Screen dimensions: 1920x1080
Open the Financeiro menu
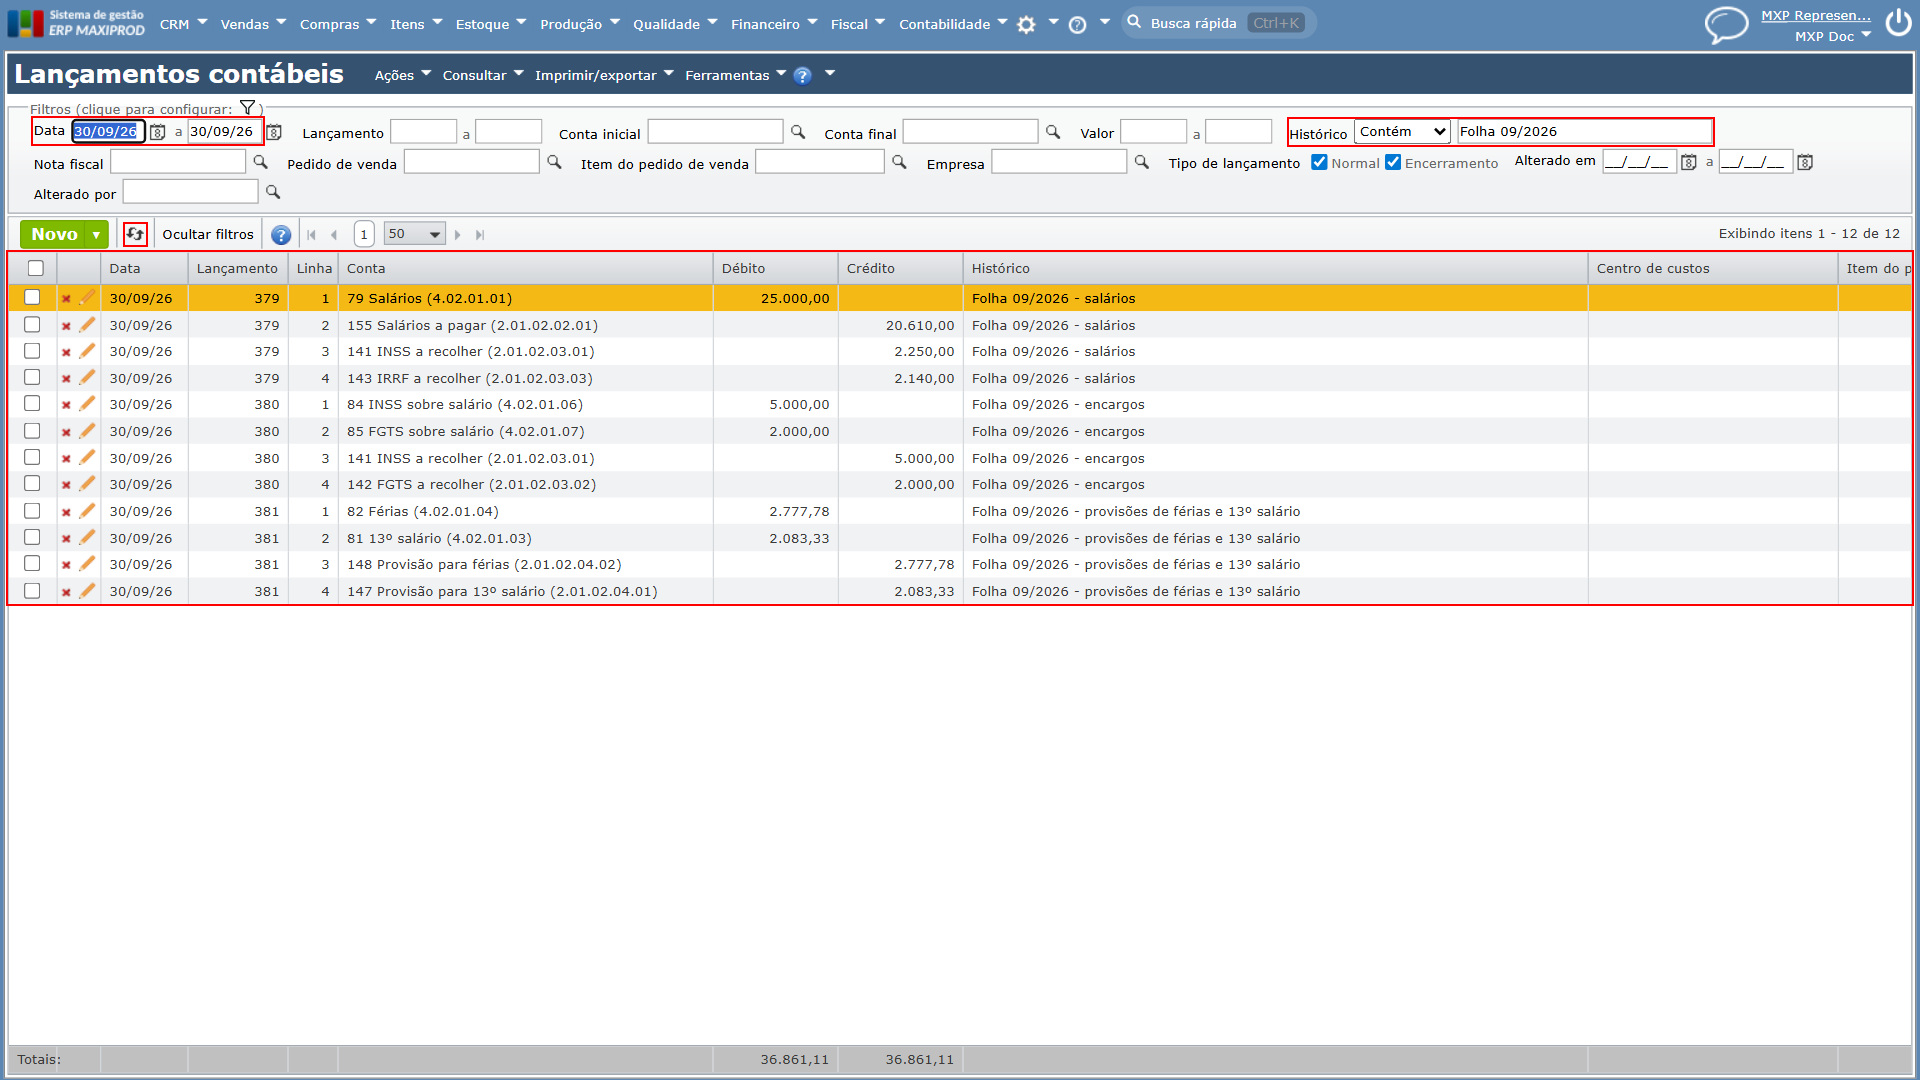[x=774, y=24]
